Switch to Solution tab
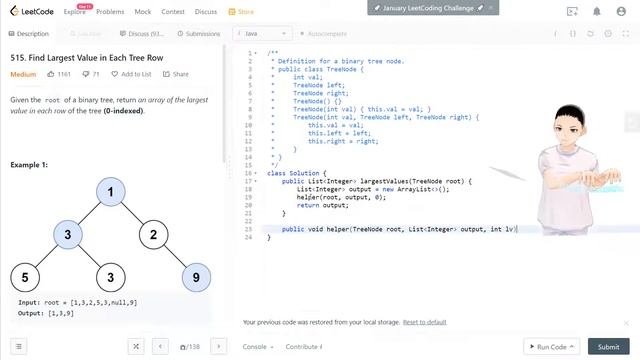 coord(85,34)
